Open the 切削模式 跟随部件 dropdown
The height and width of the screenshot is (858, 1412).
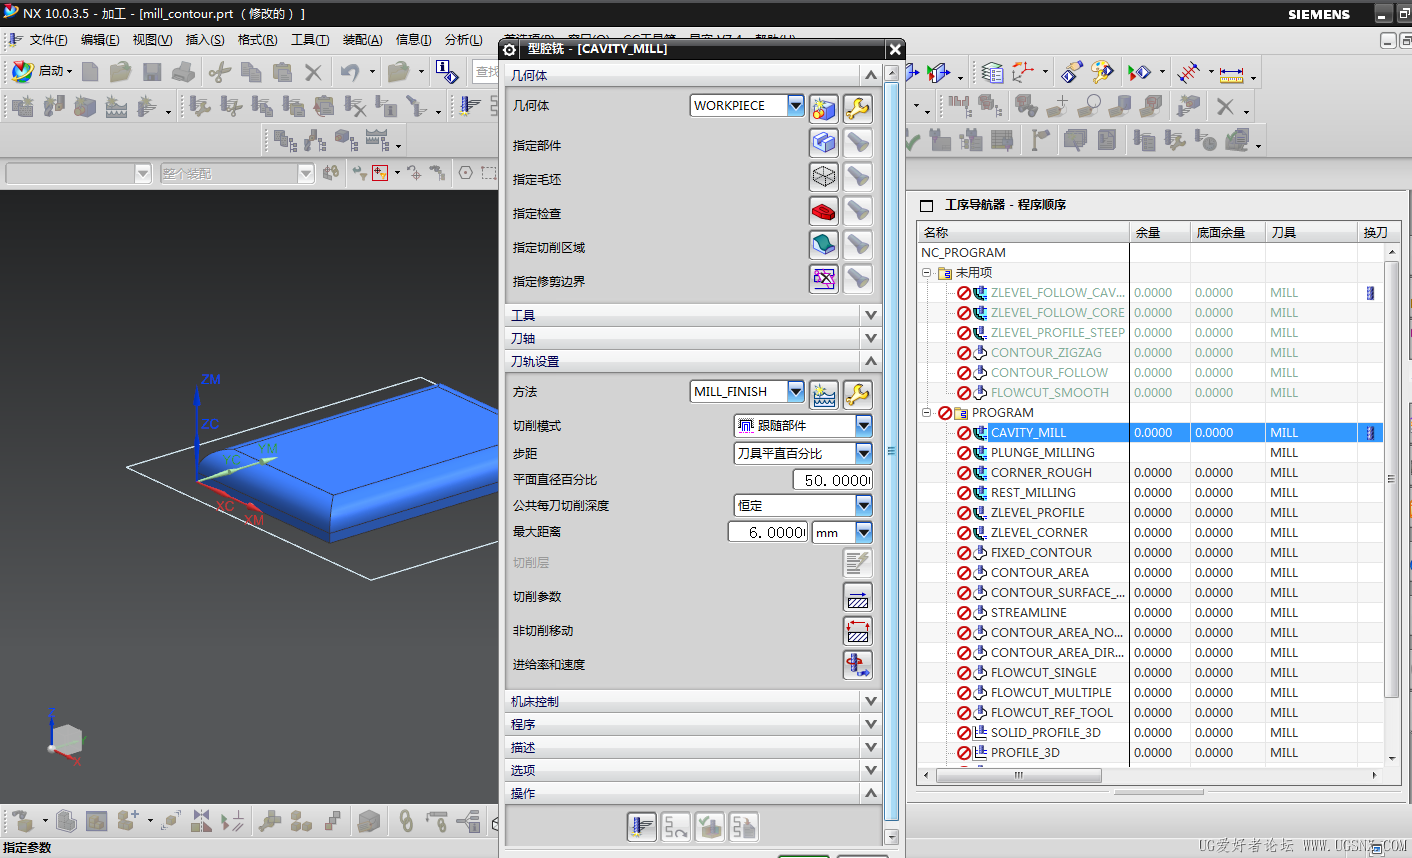(864, 425)
